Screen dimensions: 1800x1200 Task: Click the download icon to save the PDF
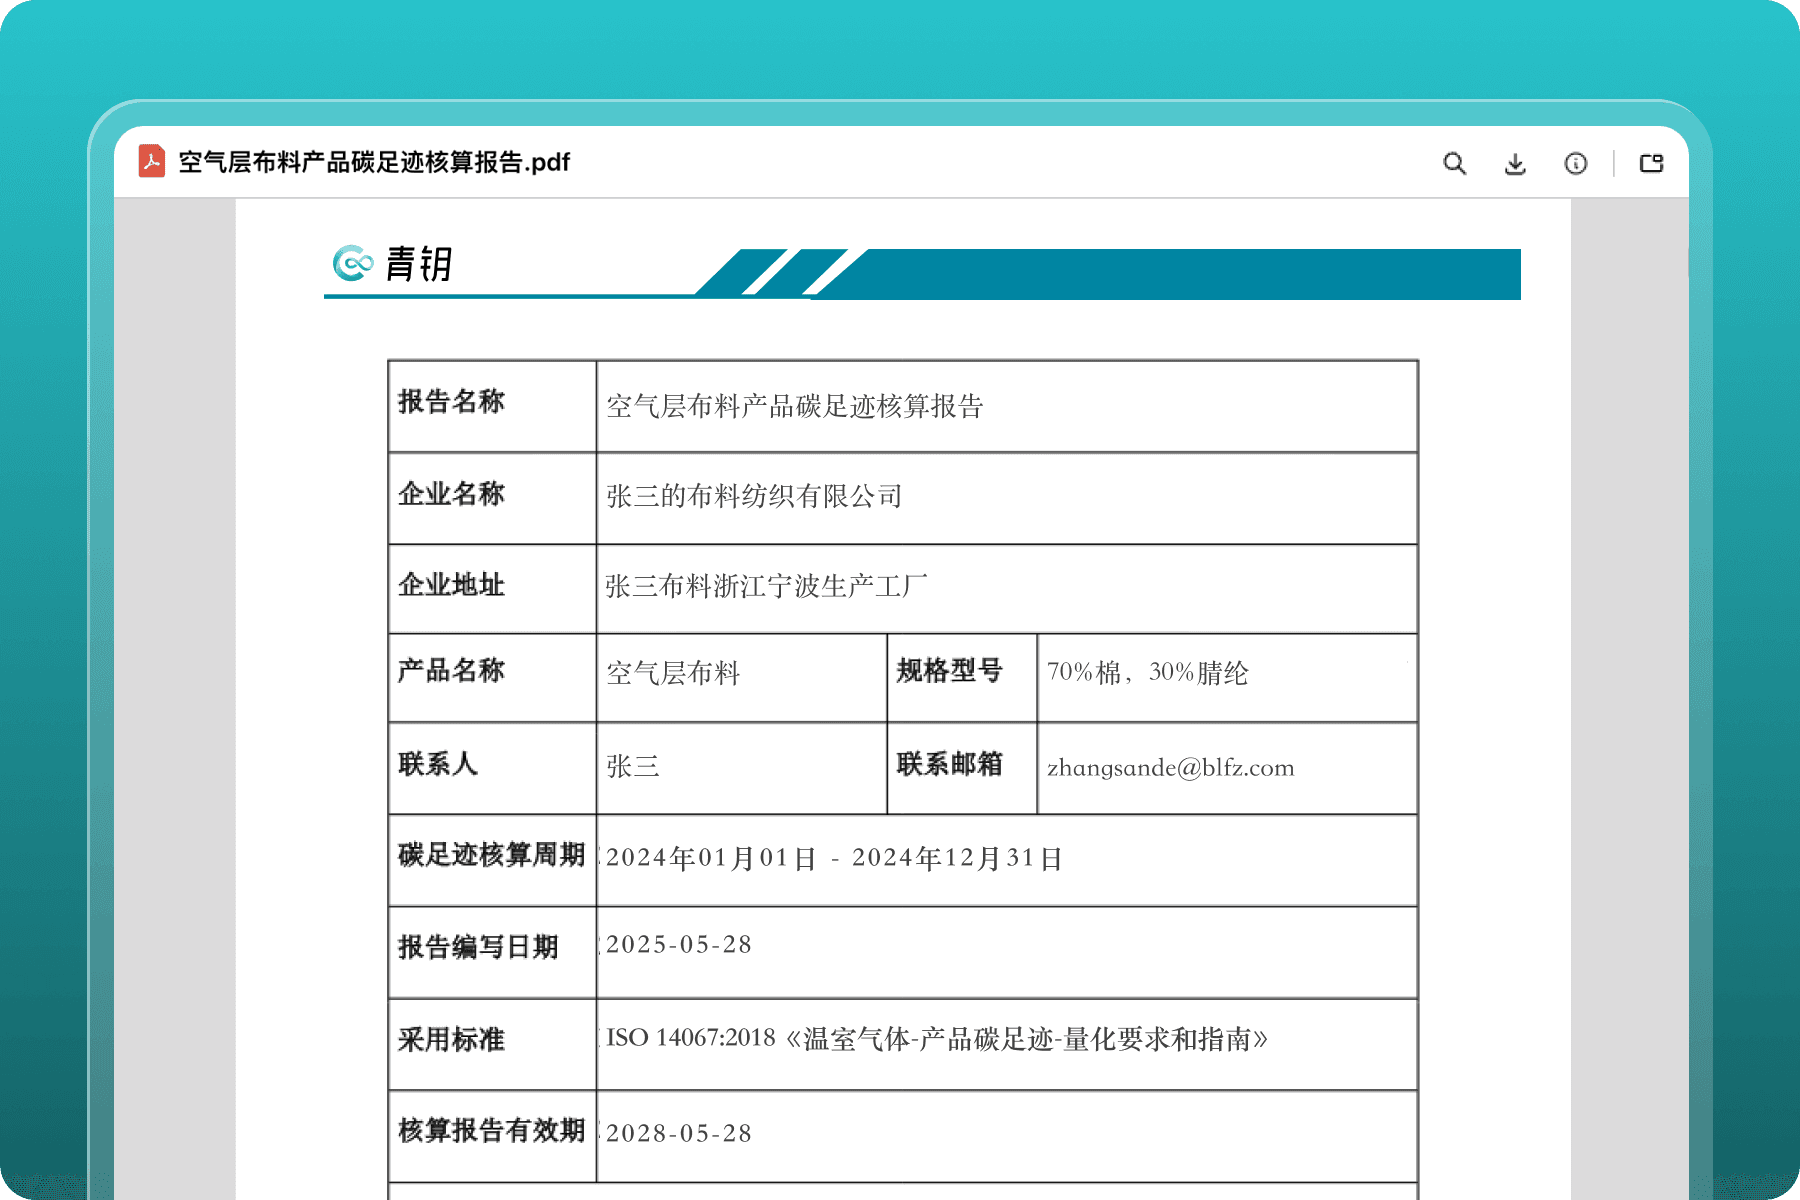pyautogui.click(x=1515, y=163)
